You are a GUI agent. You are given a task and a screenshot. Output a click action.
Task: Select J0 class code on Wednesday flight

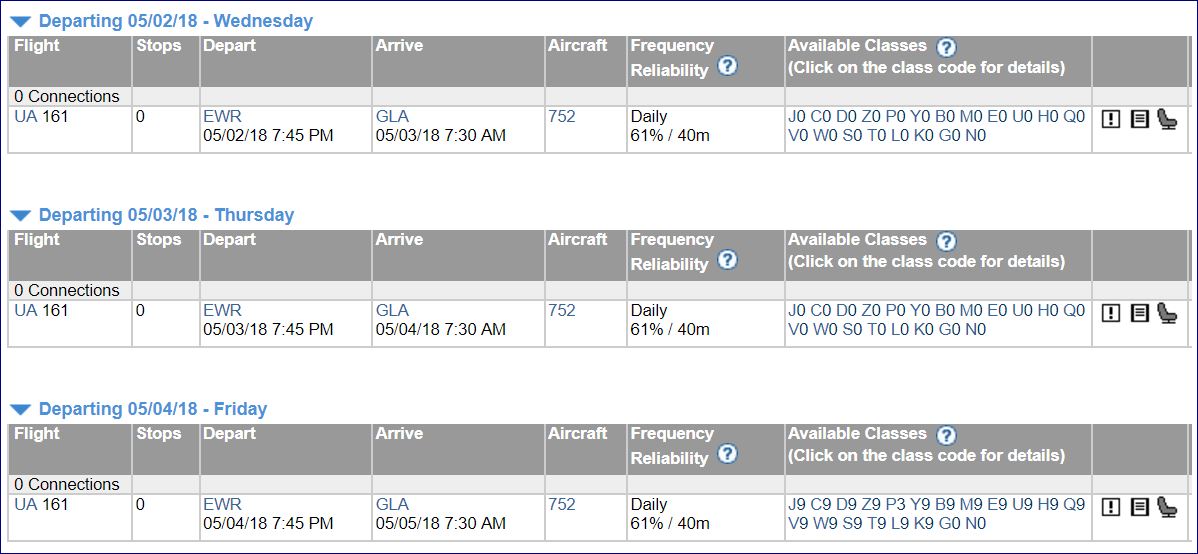pos(797,116)
